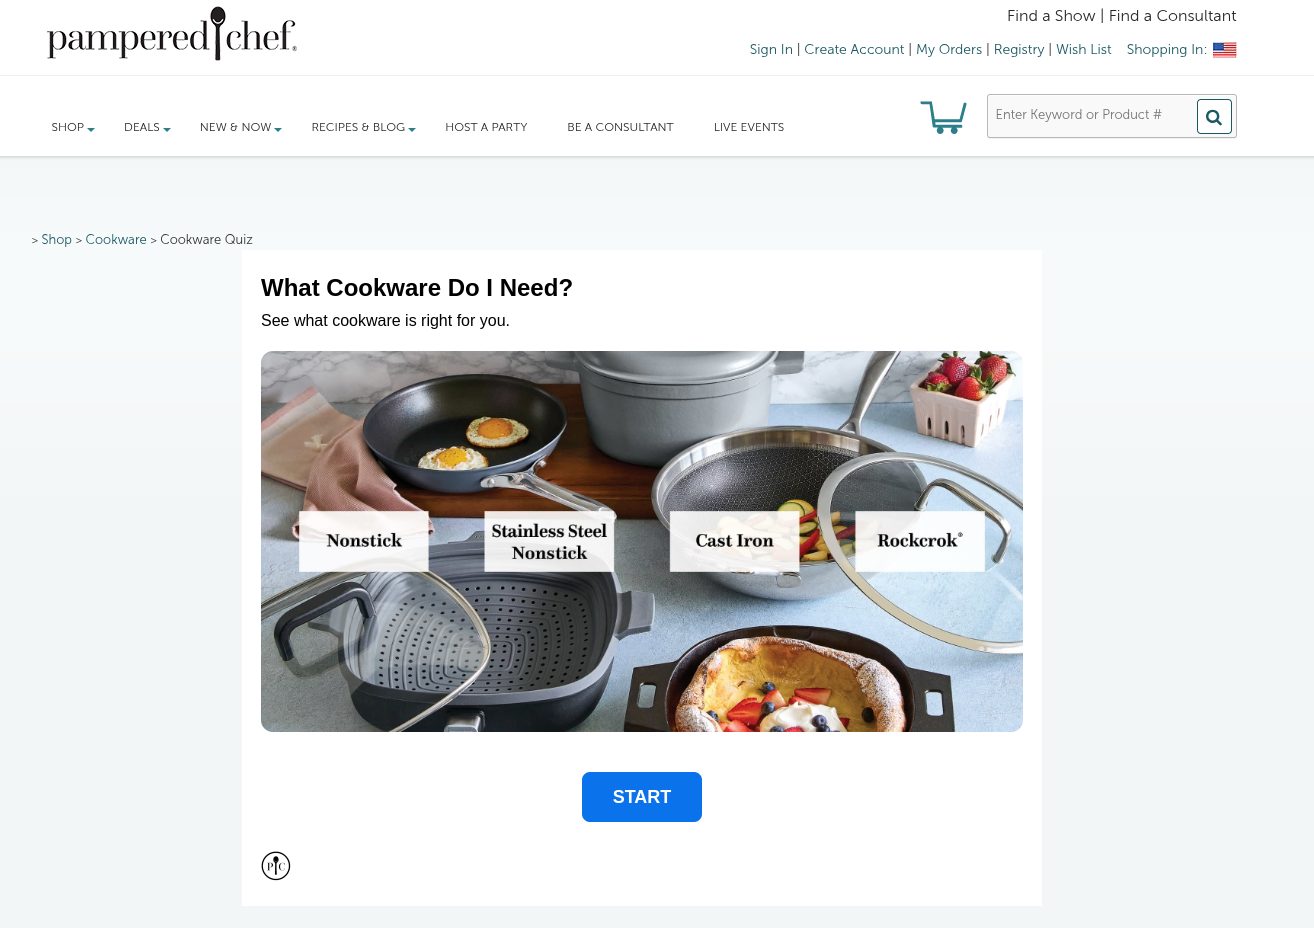Click the search magnifier button
The height and width of the screenshot is (928, 1314).
coord(1214,117)
